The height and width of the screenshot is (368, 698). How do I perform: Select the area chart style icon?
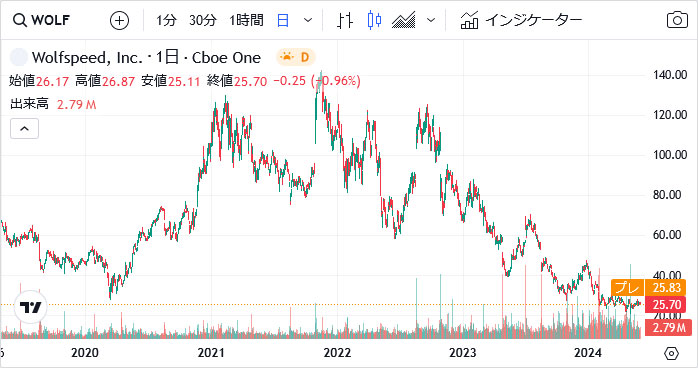(403, 20)
